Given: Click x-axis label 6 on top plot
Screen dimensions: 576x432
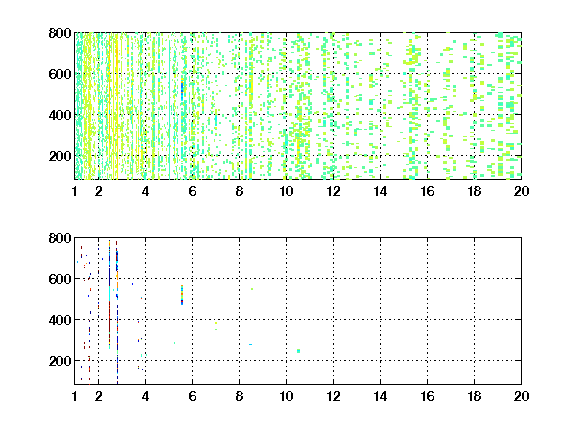Looking at the screenshot, I should (192, 191).
